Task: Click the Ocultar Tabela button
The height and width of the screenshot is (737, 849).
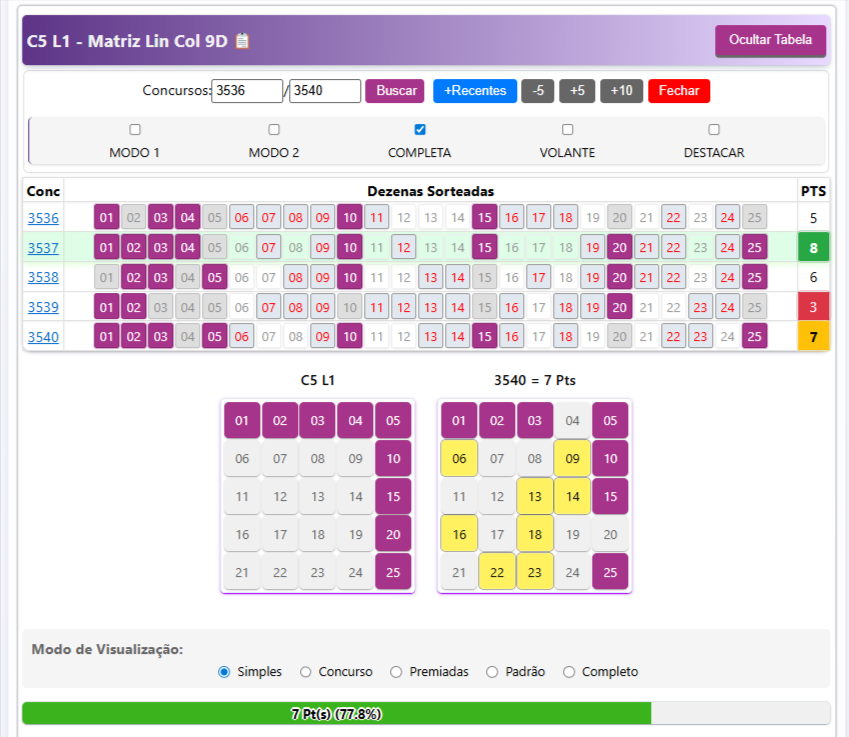Action: (770, 41)
